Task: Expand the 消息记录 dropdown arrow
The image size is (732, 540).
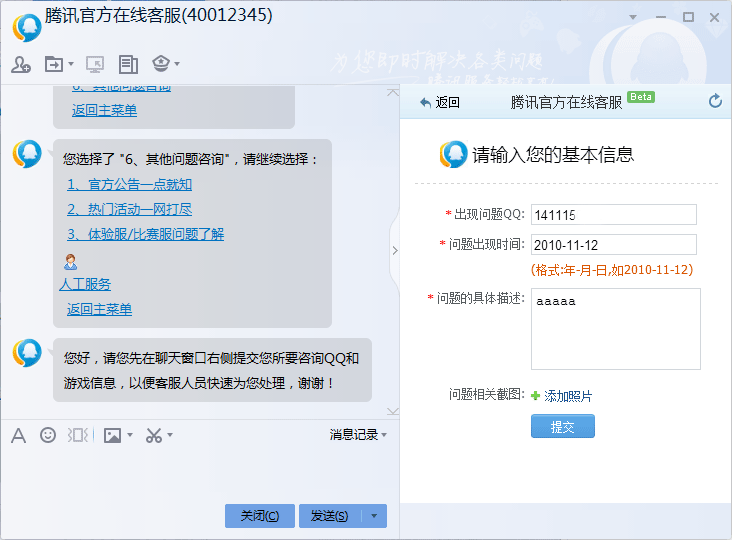Action: point(384,435)
